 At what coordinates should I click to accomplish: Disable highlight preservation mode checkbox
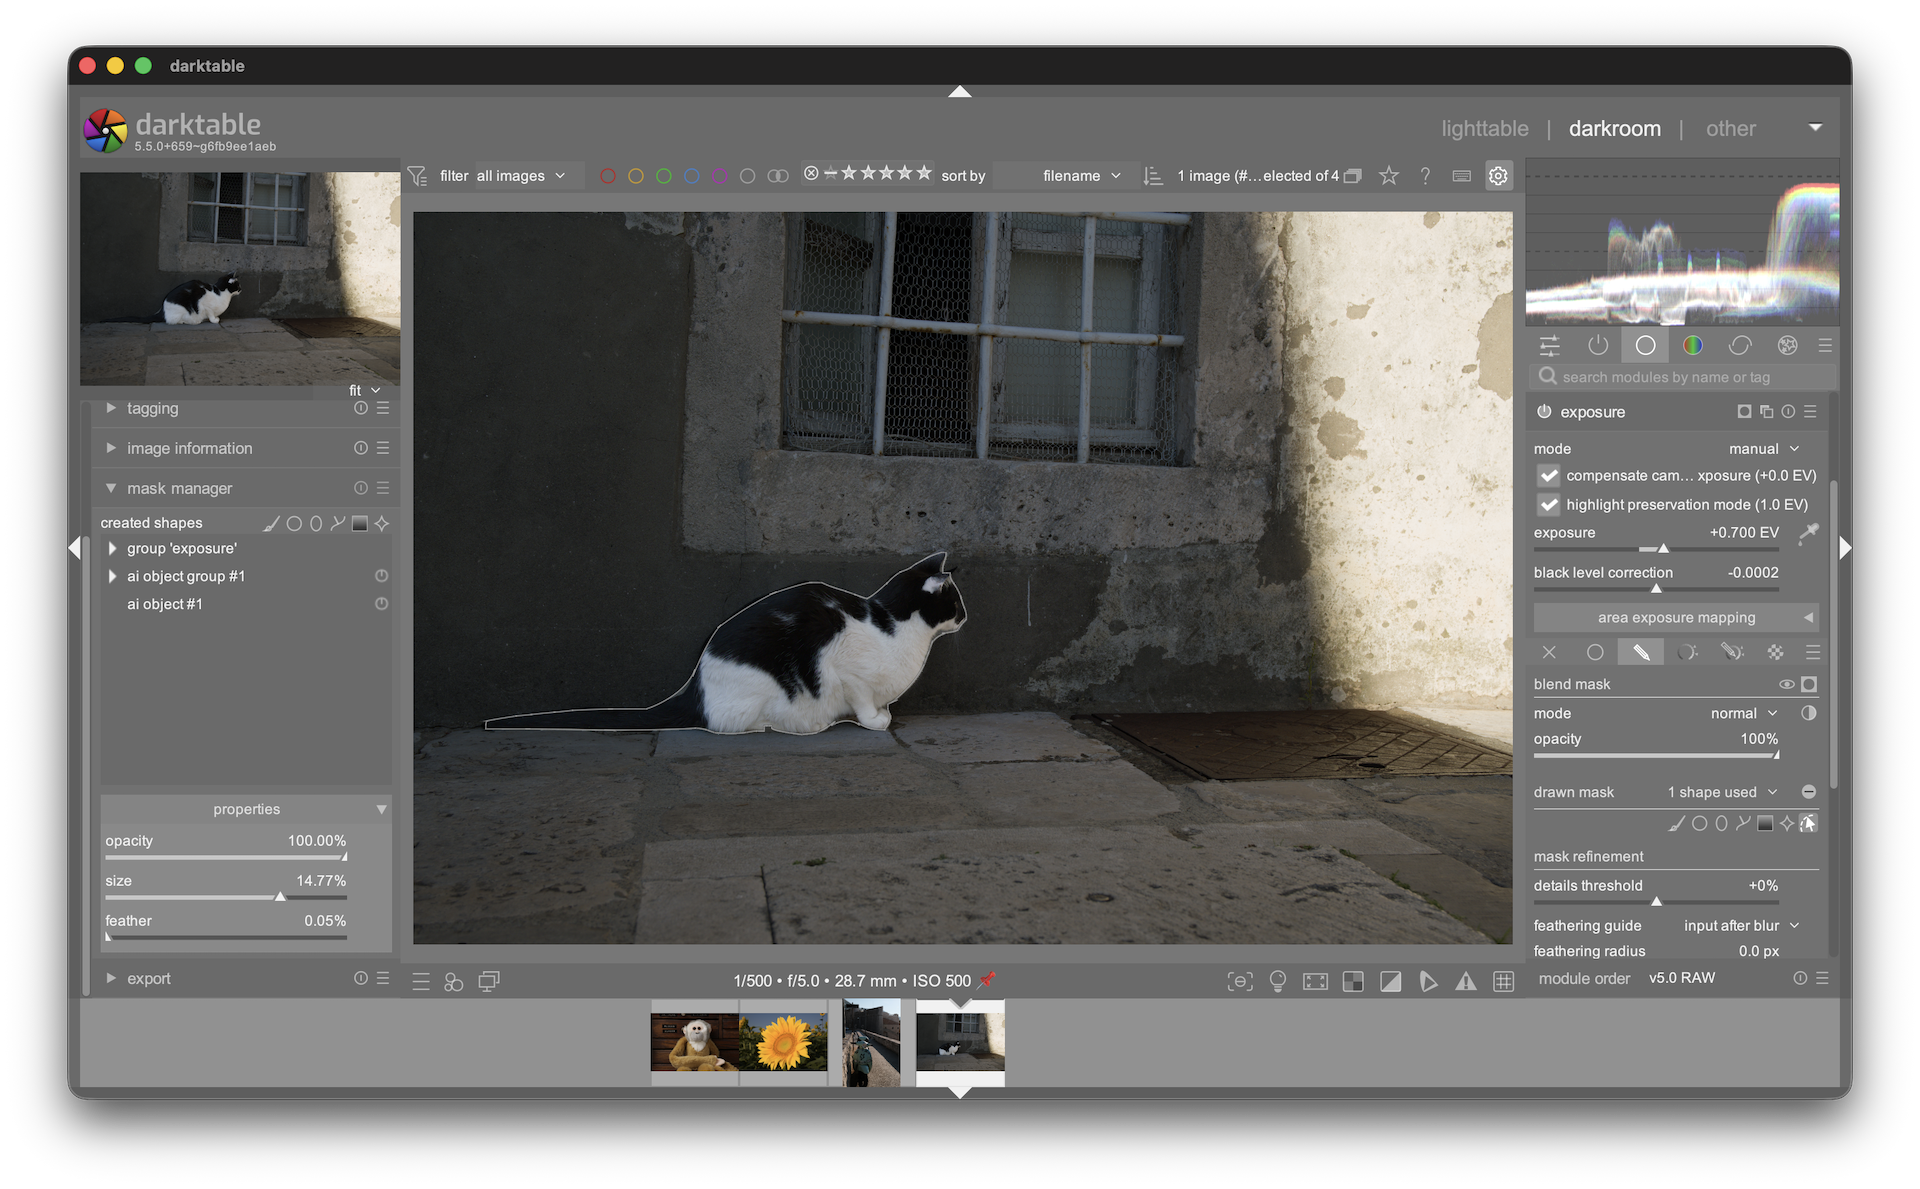1549,505
